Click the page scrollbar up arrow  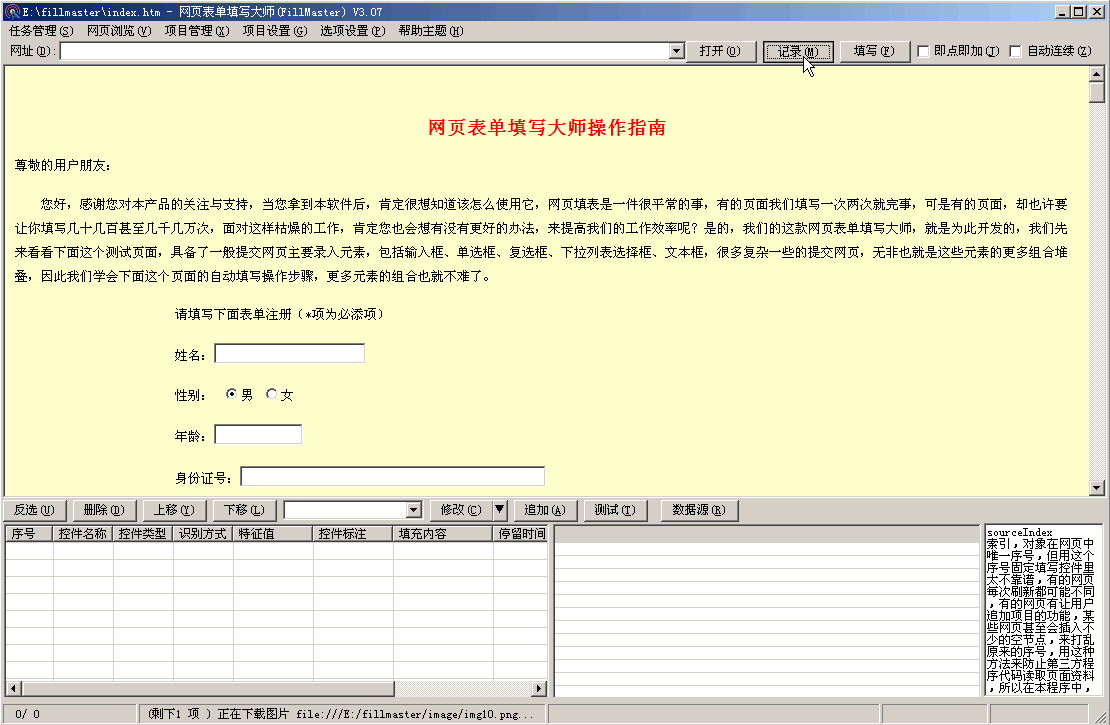tap(1097, 74)
